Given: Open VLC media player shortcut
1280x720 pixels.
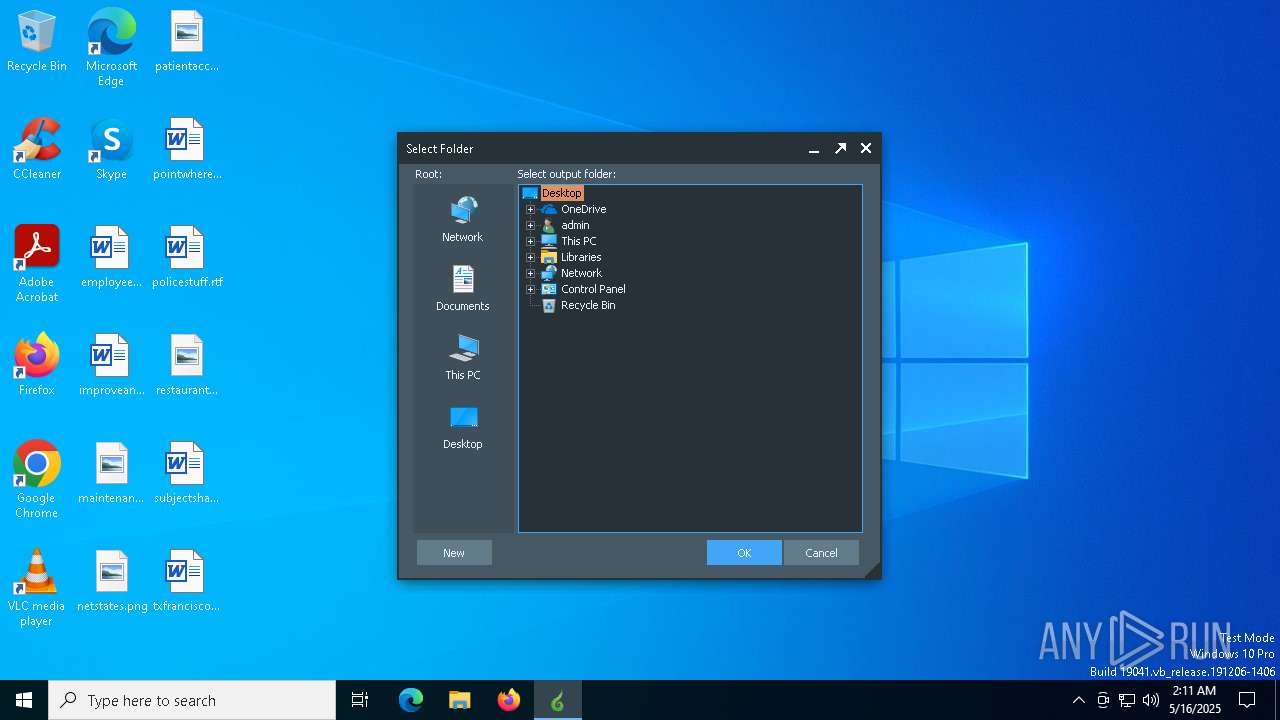Looking at the screenshot, I should click(37, 588).
